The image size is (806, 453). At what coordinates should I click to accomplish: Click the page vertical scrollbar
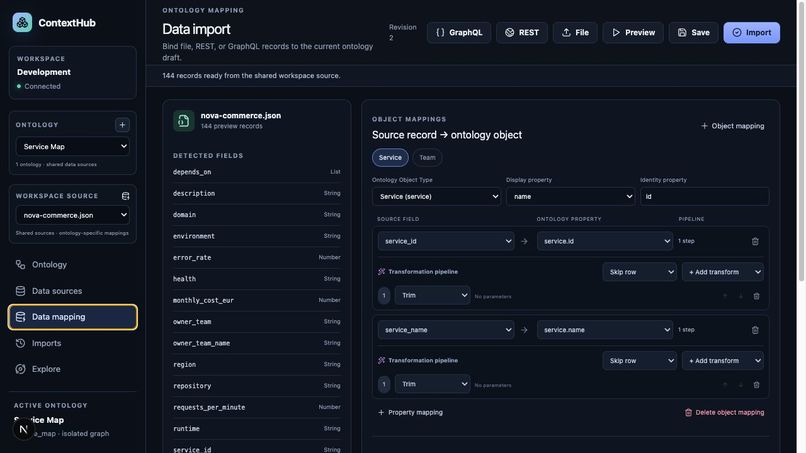[x=801, y=140]
